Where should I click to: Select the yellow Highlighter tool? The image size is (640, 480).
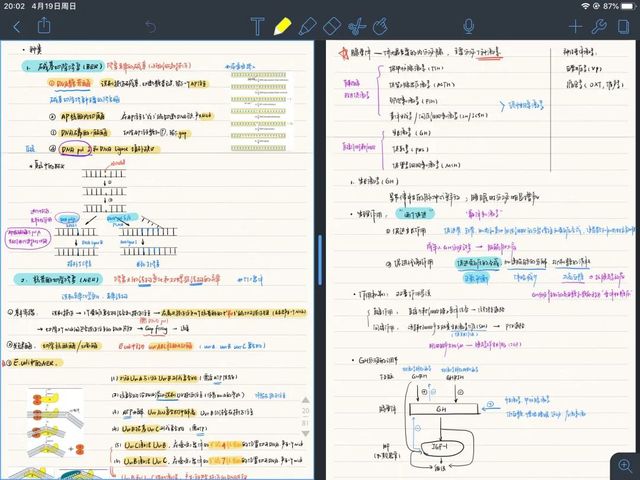tap(283, 26)
